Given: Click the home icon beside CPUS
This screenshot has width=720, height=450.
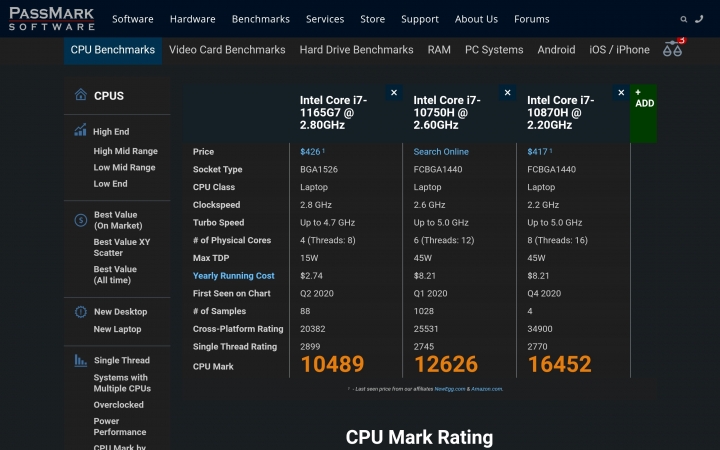Looking at the screenshot, I should [x=80, y=95].
